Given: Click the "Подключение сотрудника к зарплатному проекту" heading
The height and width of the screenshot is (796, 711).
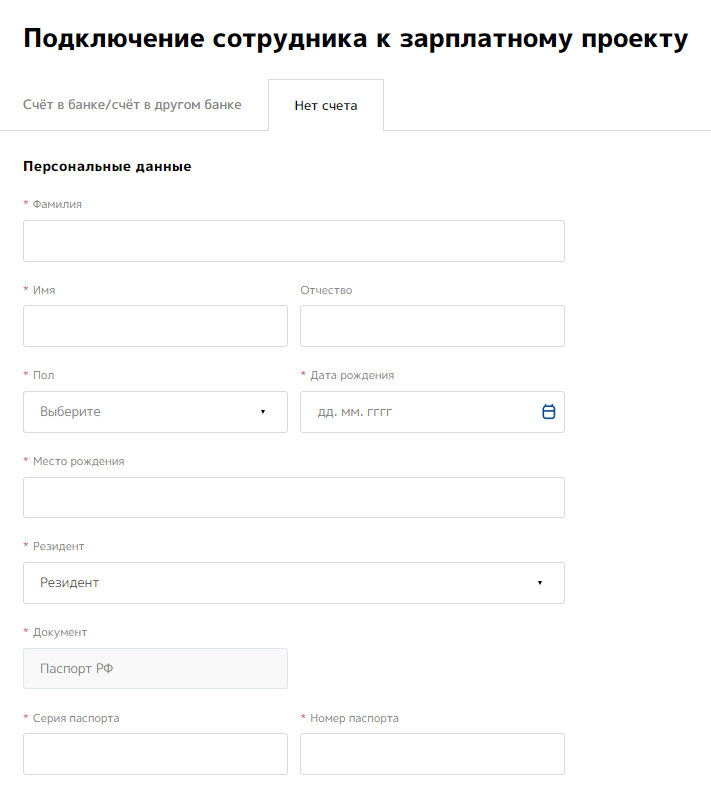Looking at the screenshot, I should coord(355,39).
